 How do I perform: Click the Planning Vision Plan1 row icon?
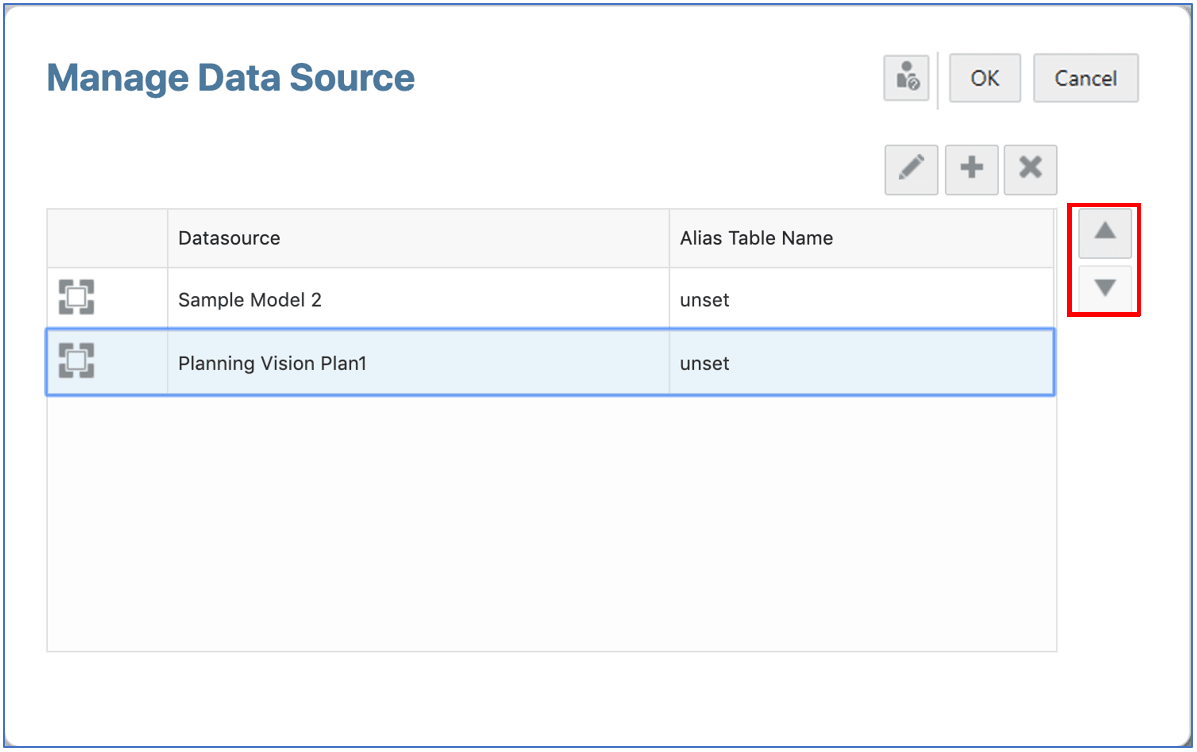coord(76,361)
